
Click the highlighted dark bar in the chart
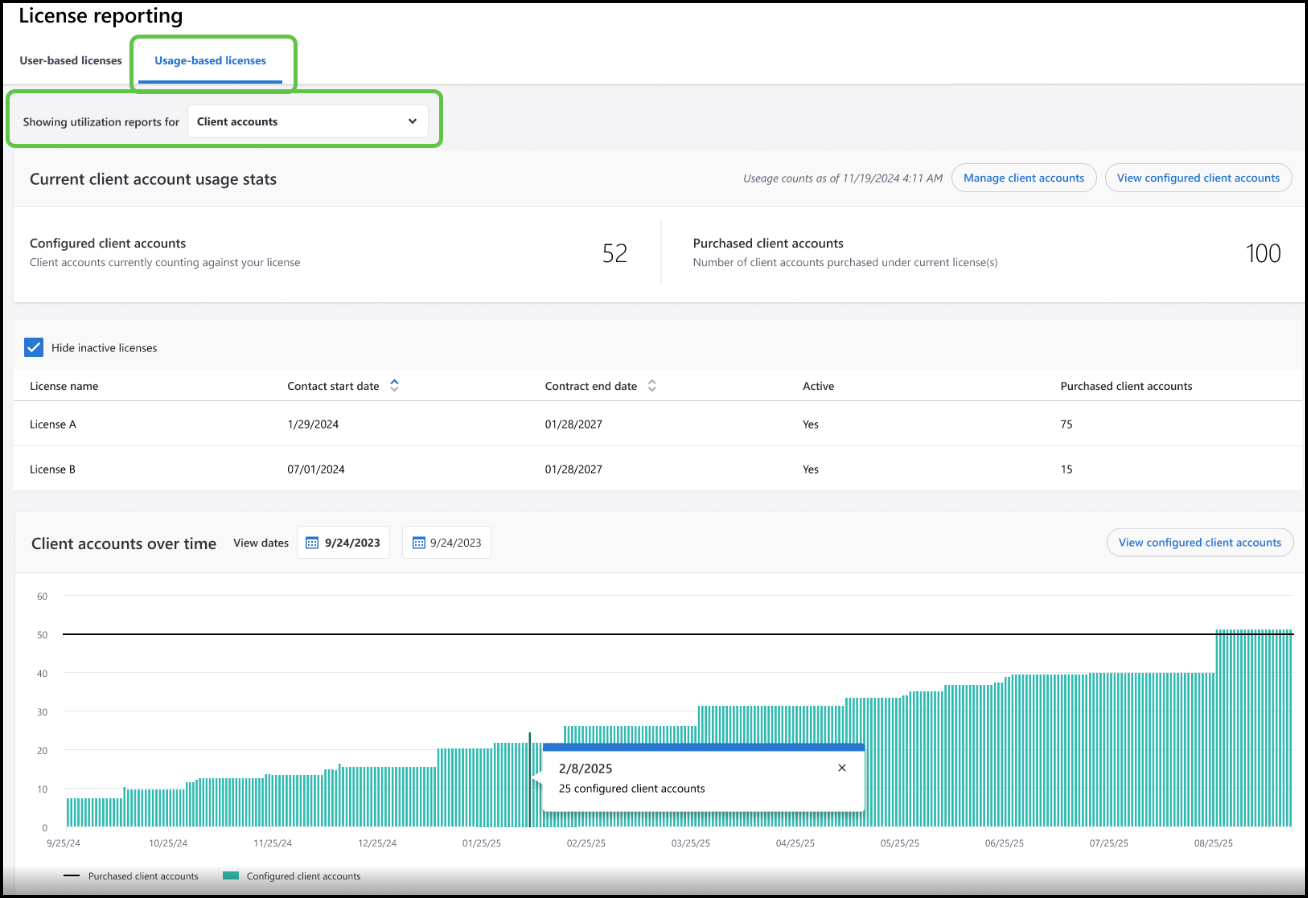click(x=530, y=780)
